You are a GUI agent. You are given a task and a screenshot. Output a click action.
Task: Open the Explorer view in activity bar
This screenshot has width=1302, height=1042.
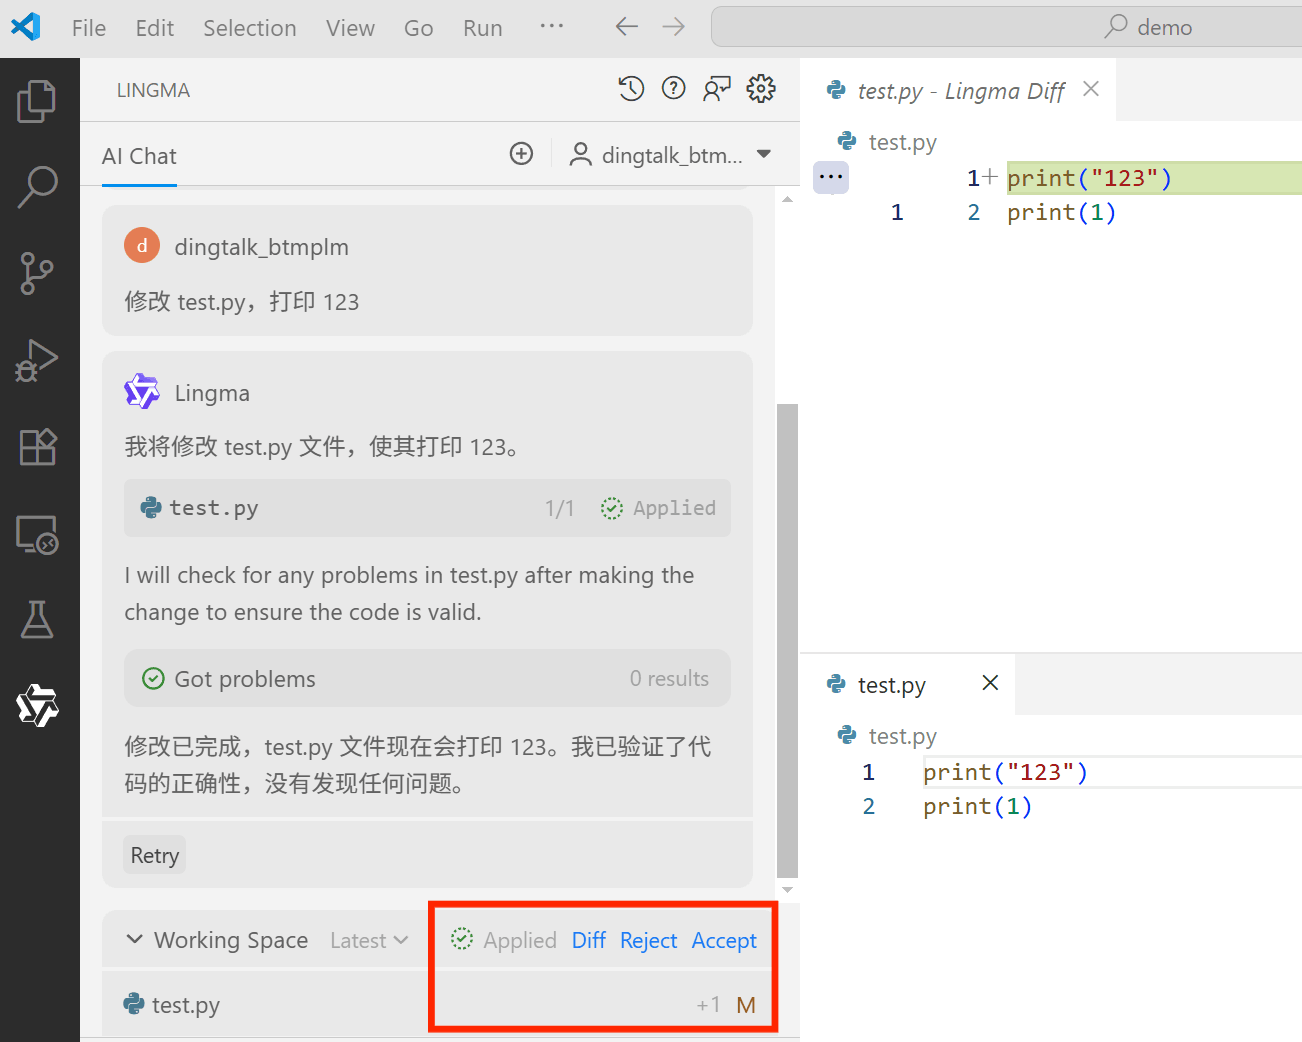click(x=37, y=100)
